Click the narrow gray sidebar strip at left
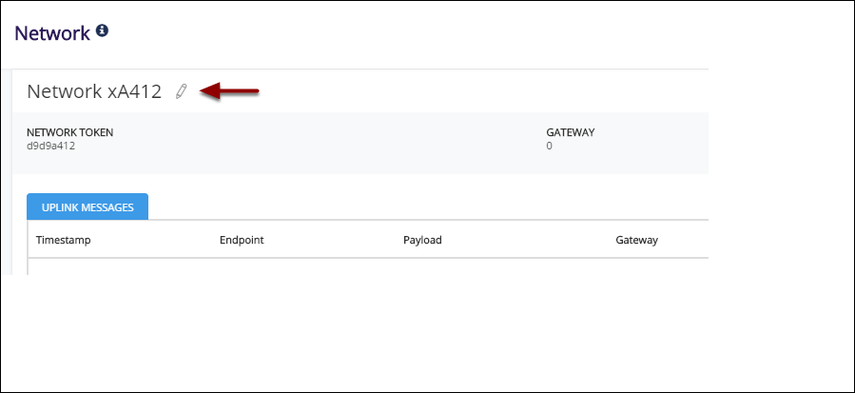The height and width of the screenshot is (393, 855). point(6,172)
